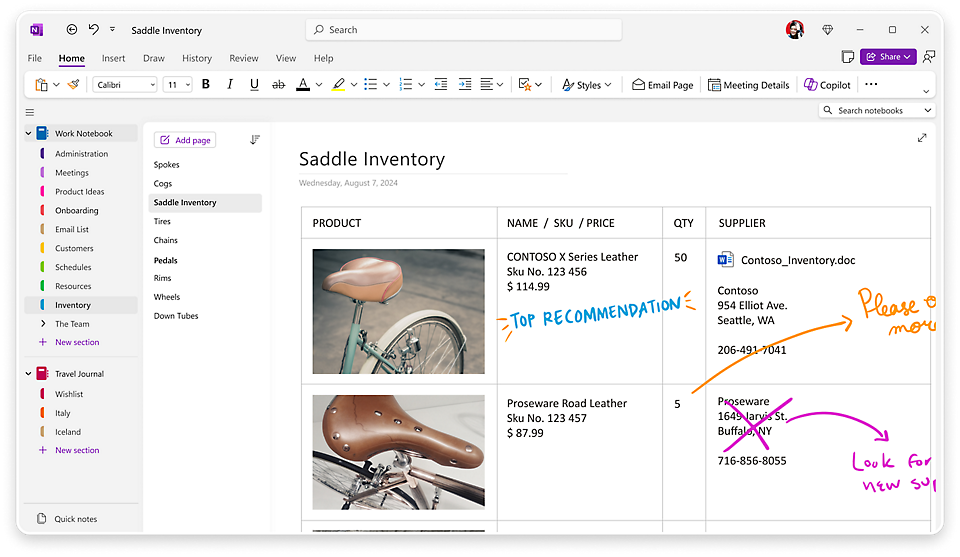Click the Add page button
Image resolution: width=960 pixels, height=557 pixels.
pos(185,140)
